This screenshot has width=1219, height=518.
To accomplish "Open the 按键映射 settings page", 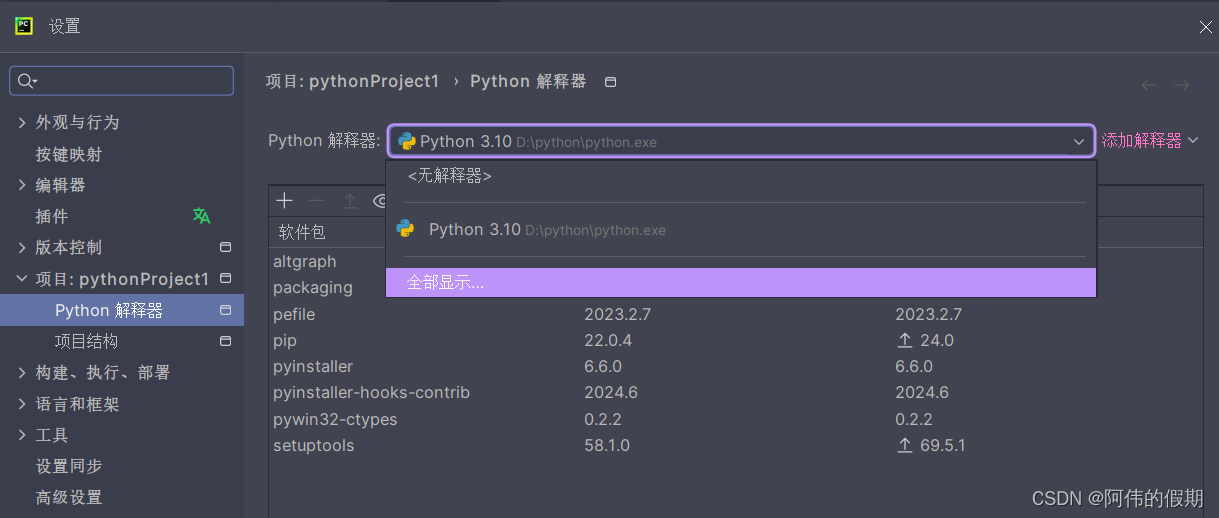I will tap(69, 154).
